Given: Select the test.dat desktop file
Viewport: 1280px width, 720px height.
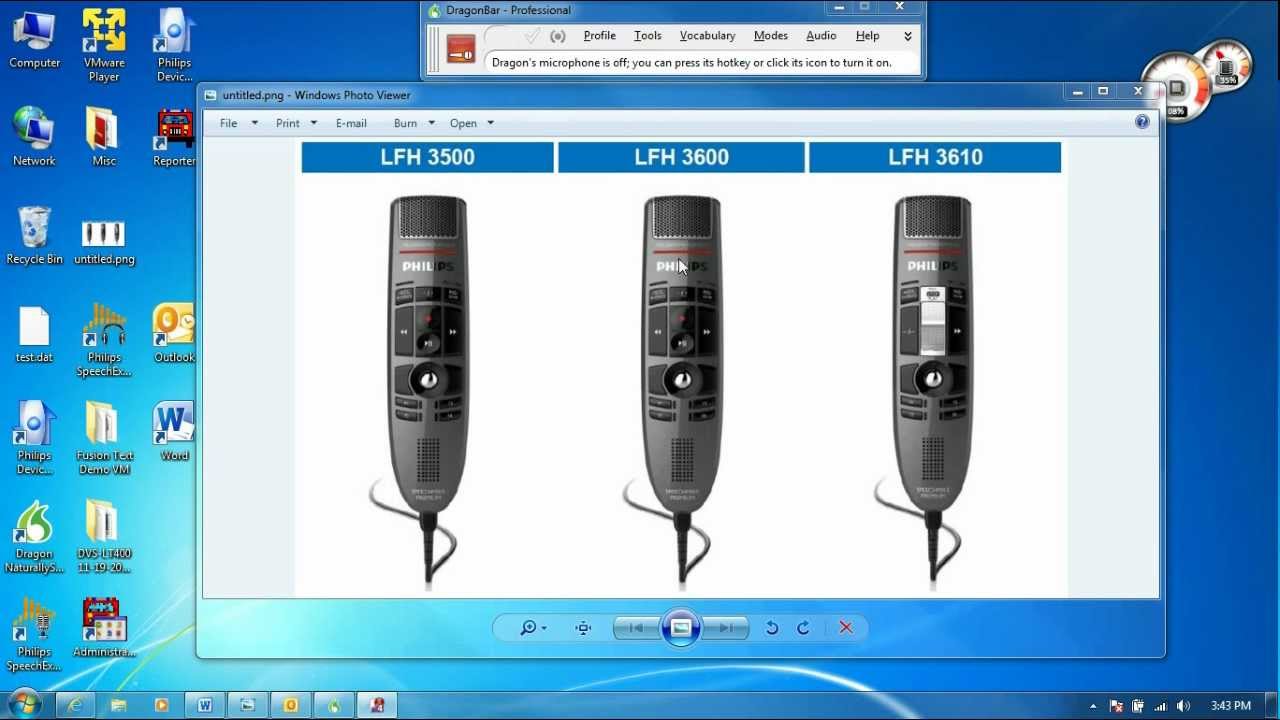Looking at the screenshot, I should (34, 334).
